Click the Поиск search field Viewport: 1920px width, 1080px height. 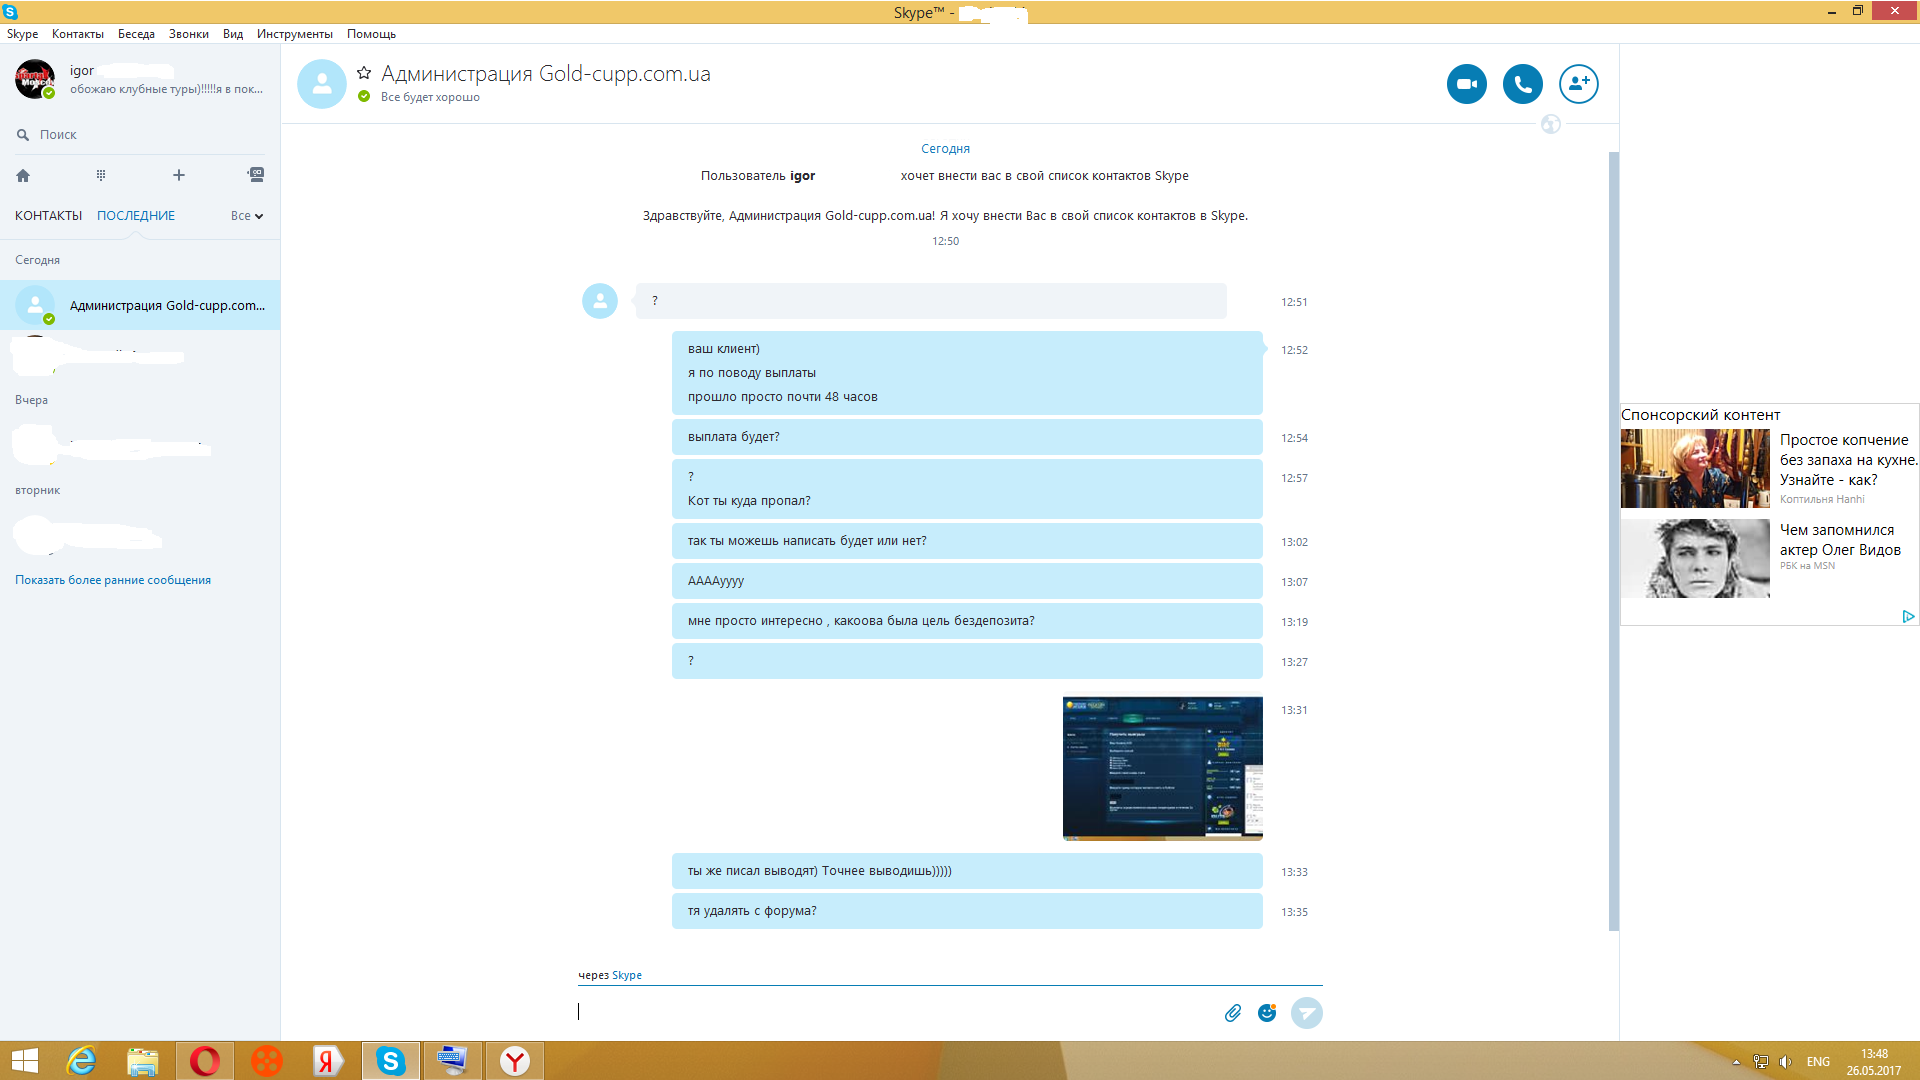[140, 135]
